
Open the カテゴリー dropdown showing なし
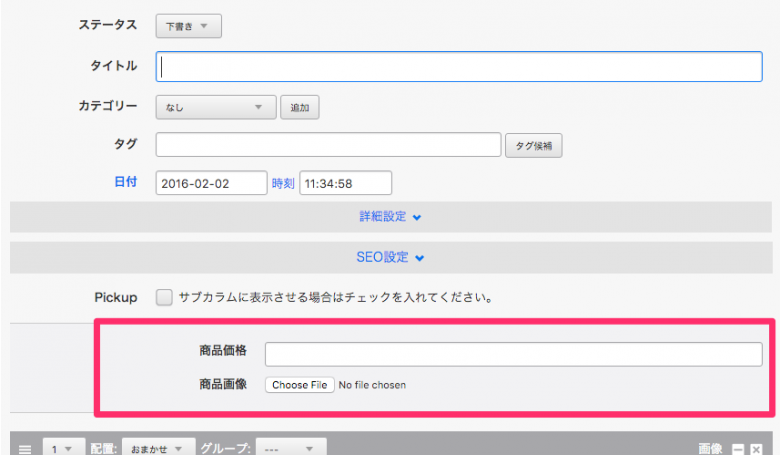point(216,107)
